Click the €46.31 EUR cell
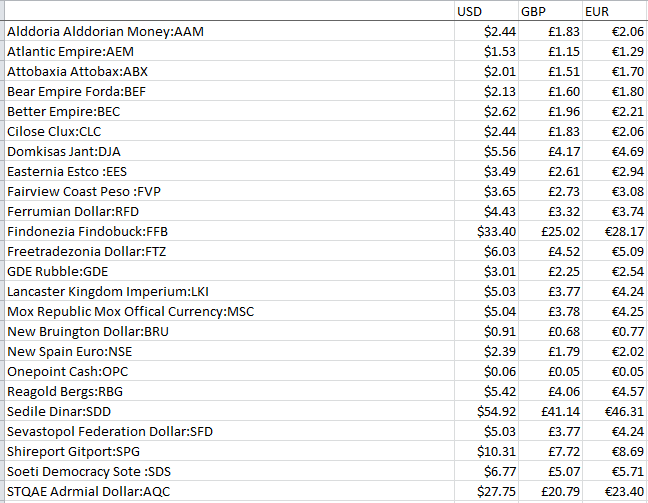 [x=615, y=412]
